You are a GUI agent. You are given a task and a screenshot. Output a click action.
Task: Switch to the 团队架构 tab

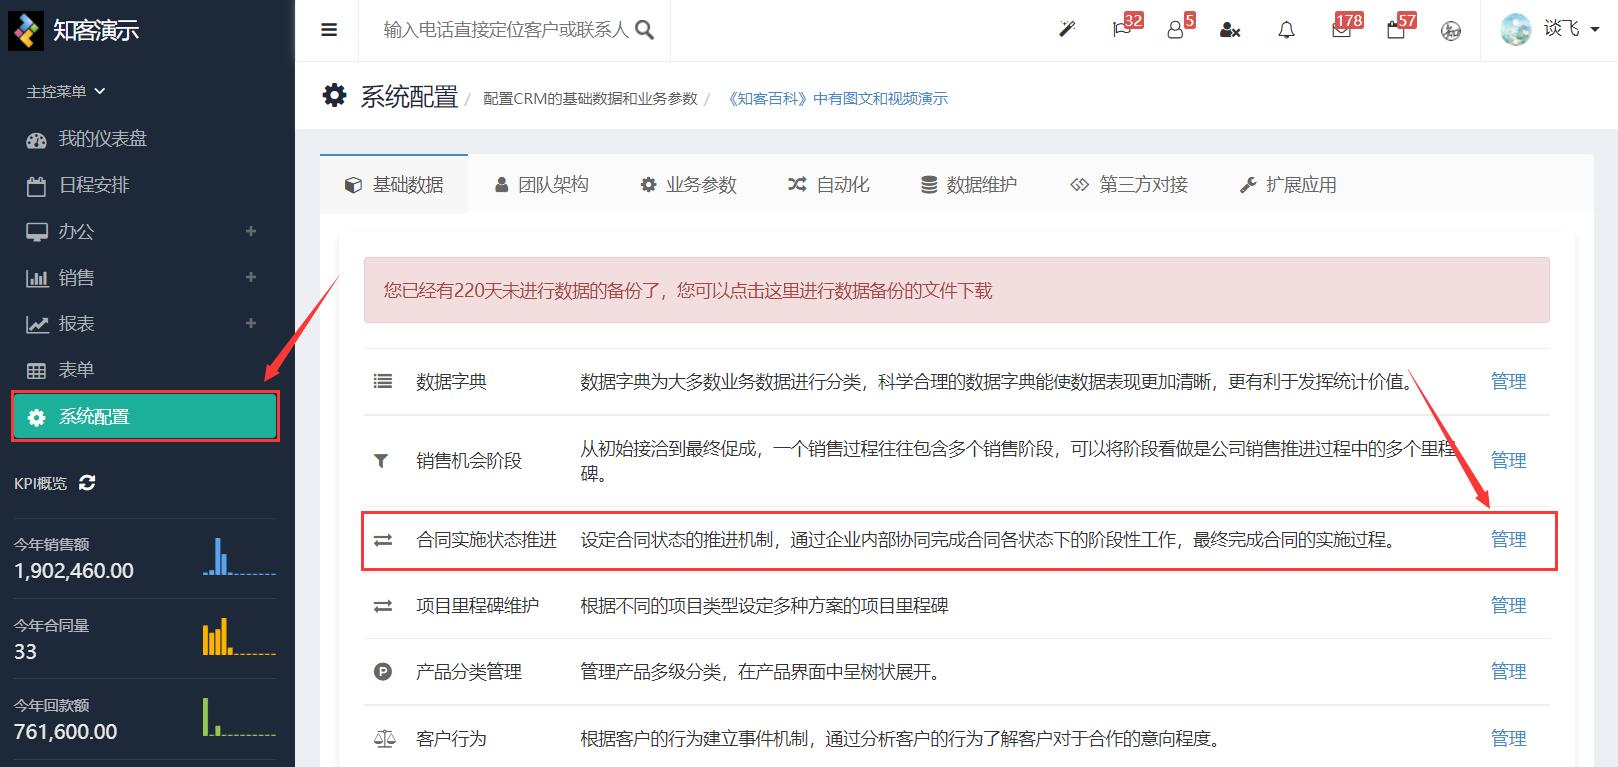[541, 185]
